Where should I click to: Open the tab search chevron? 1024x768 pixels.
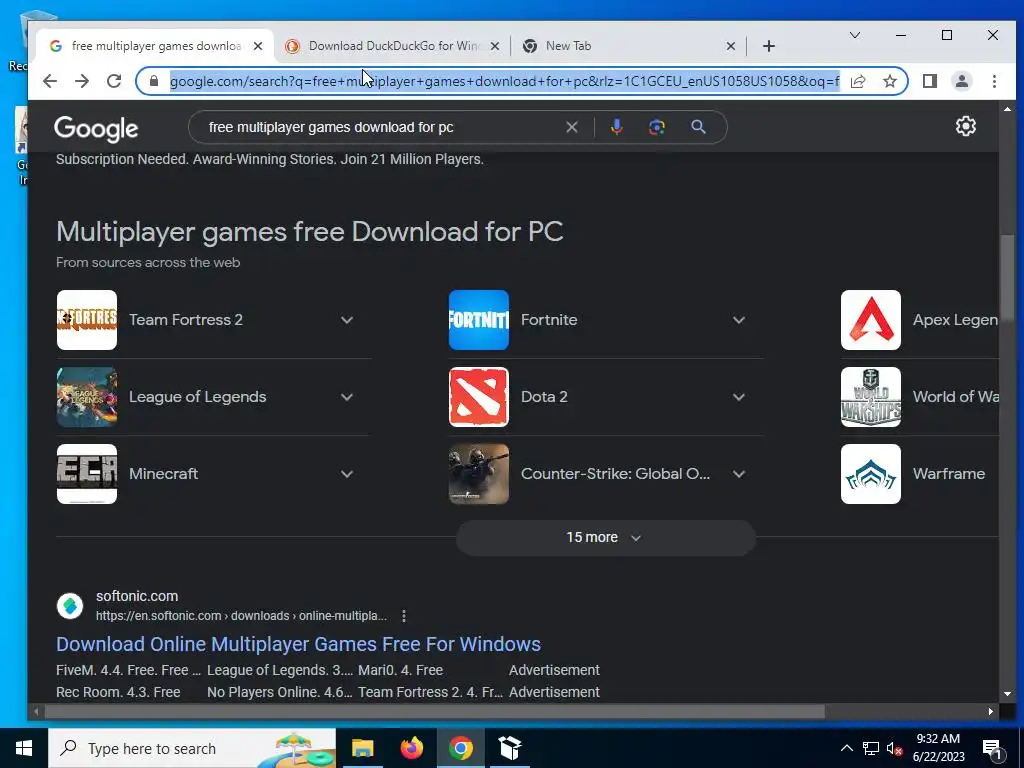[x=854, y=35]
